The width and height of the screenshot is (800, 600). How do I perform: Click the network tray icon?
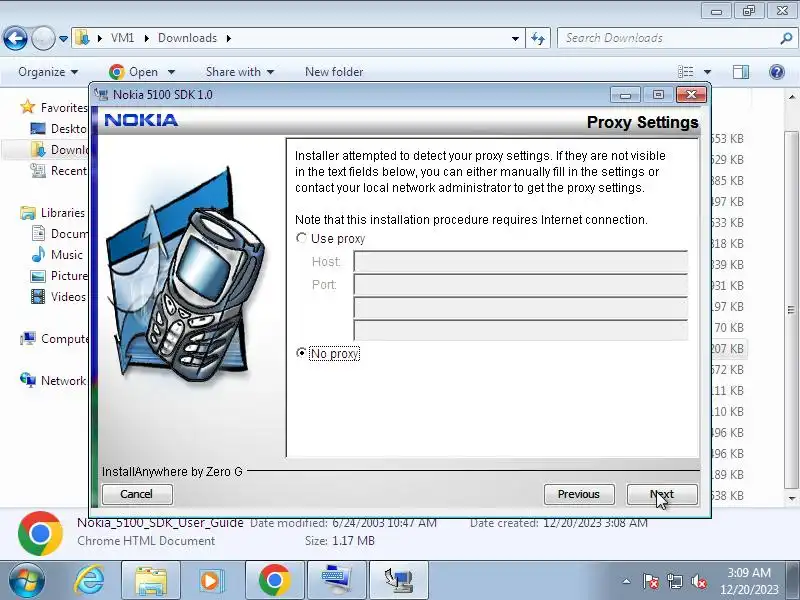click(x=674, y=581)
